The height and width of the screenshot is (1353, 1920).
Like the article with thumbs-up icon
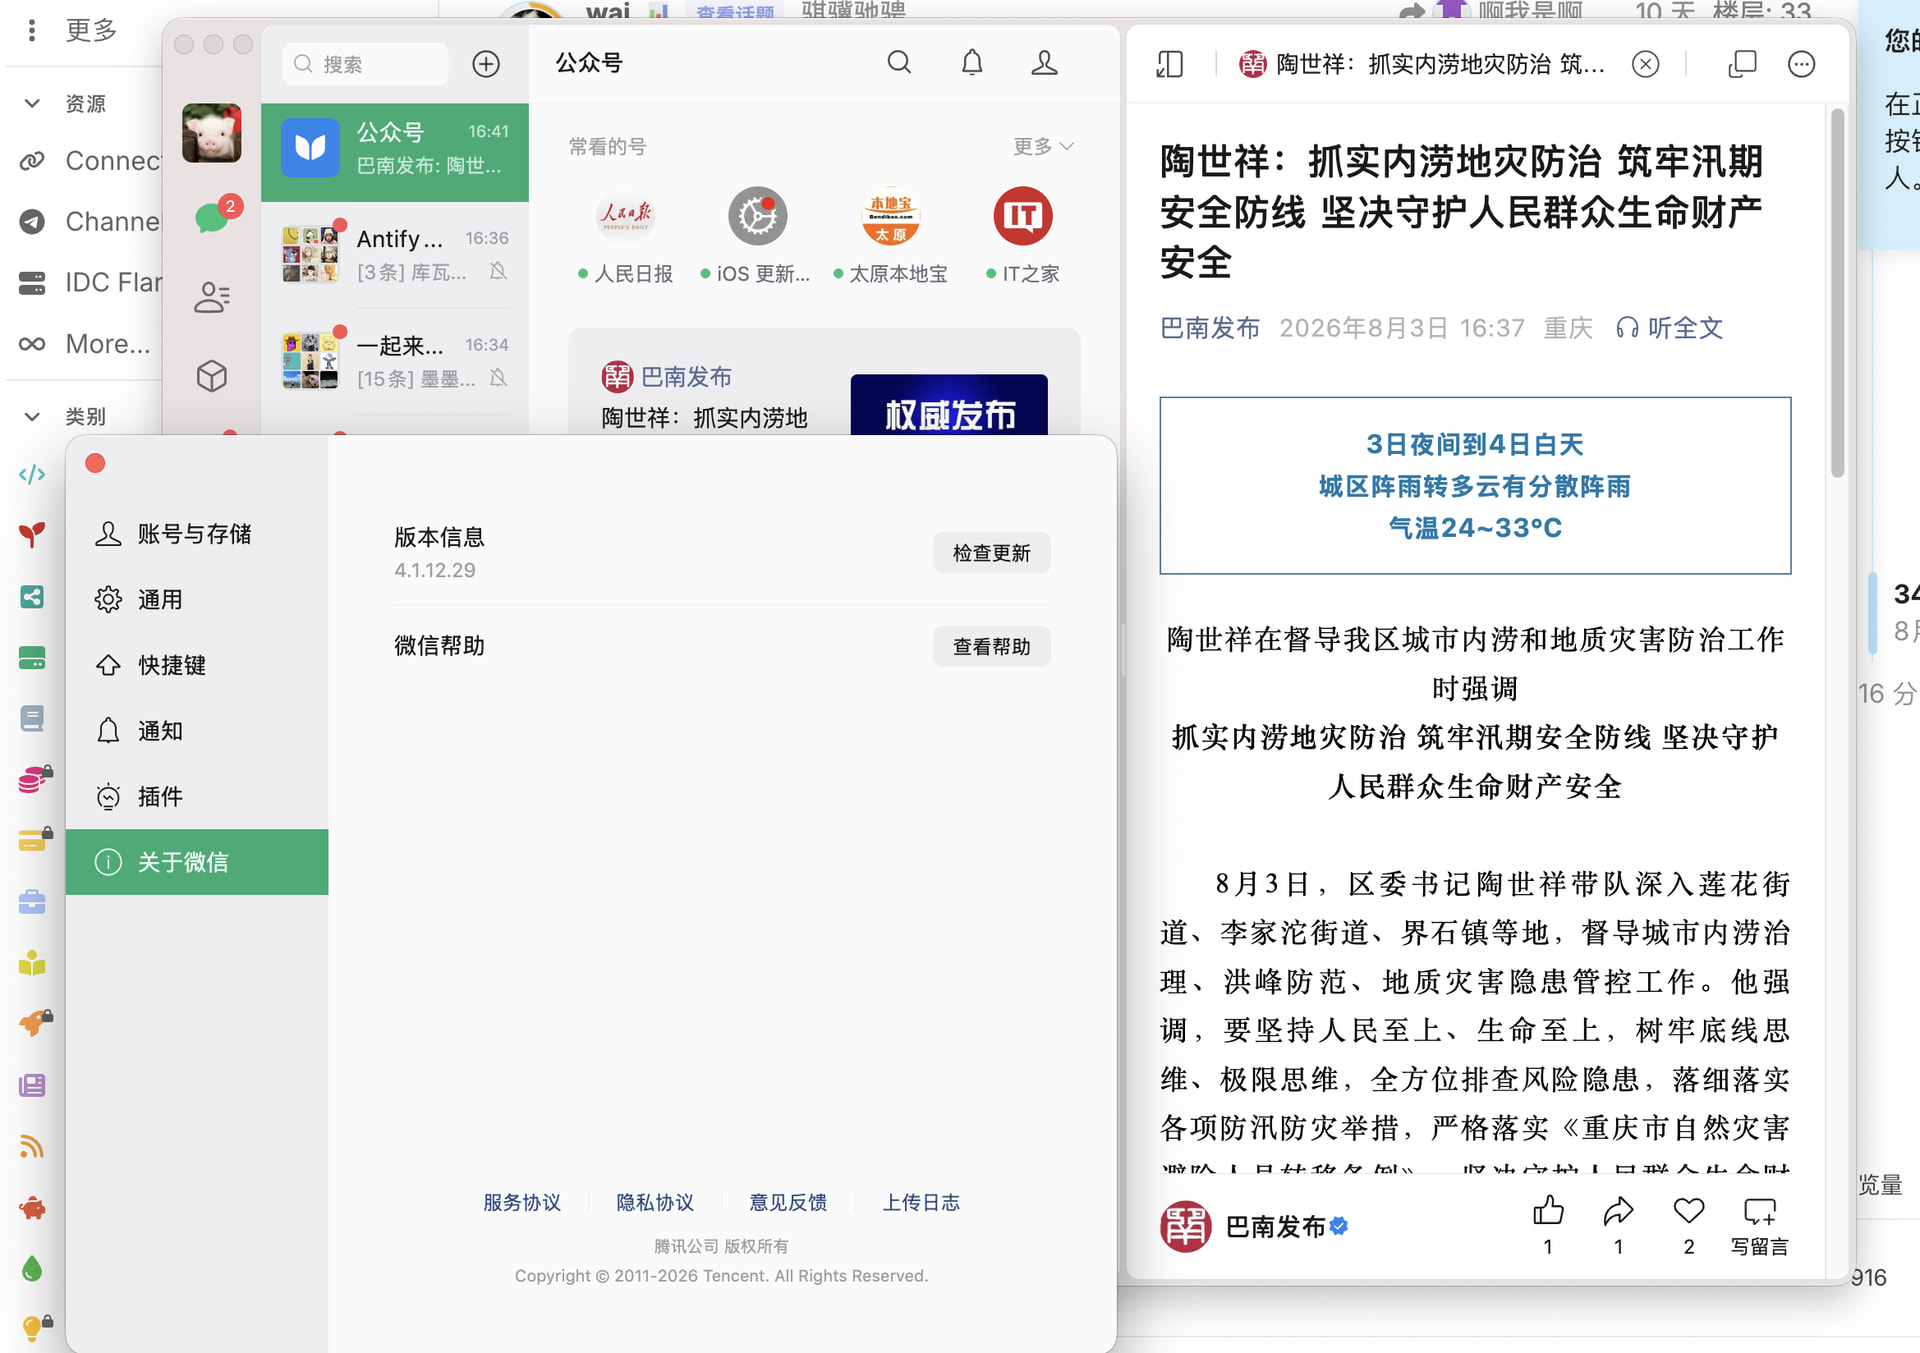(1548, 1211)
